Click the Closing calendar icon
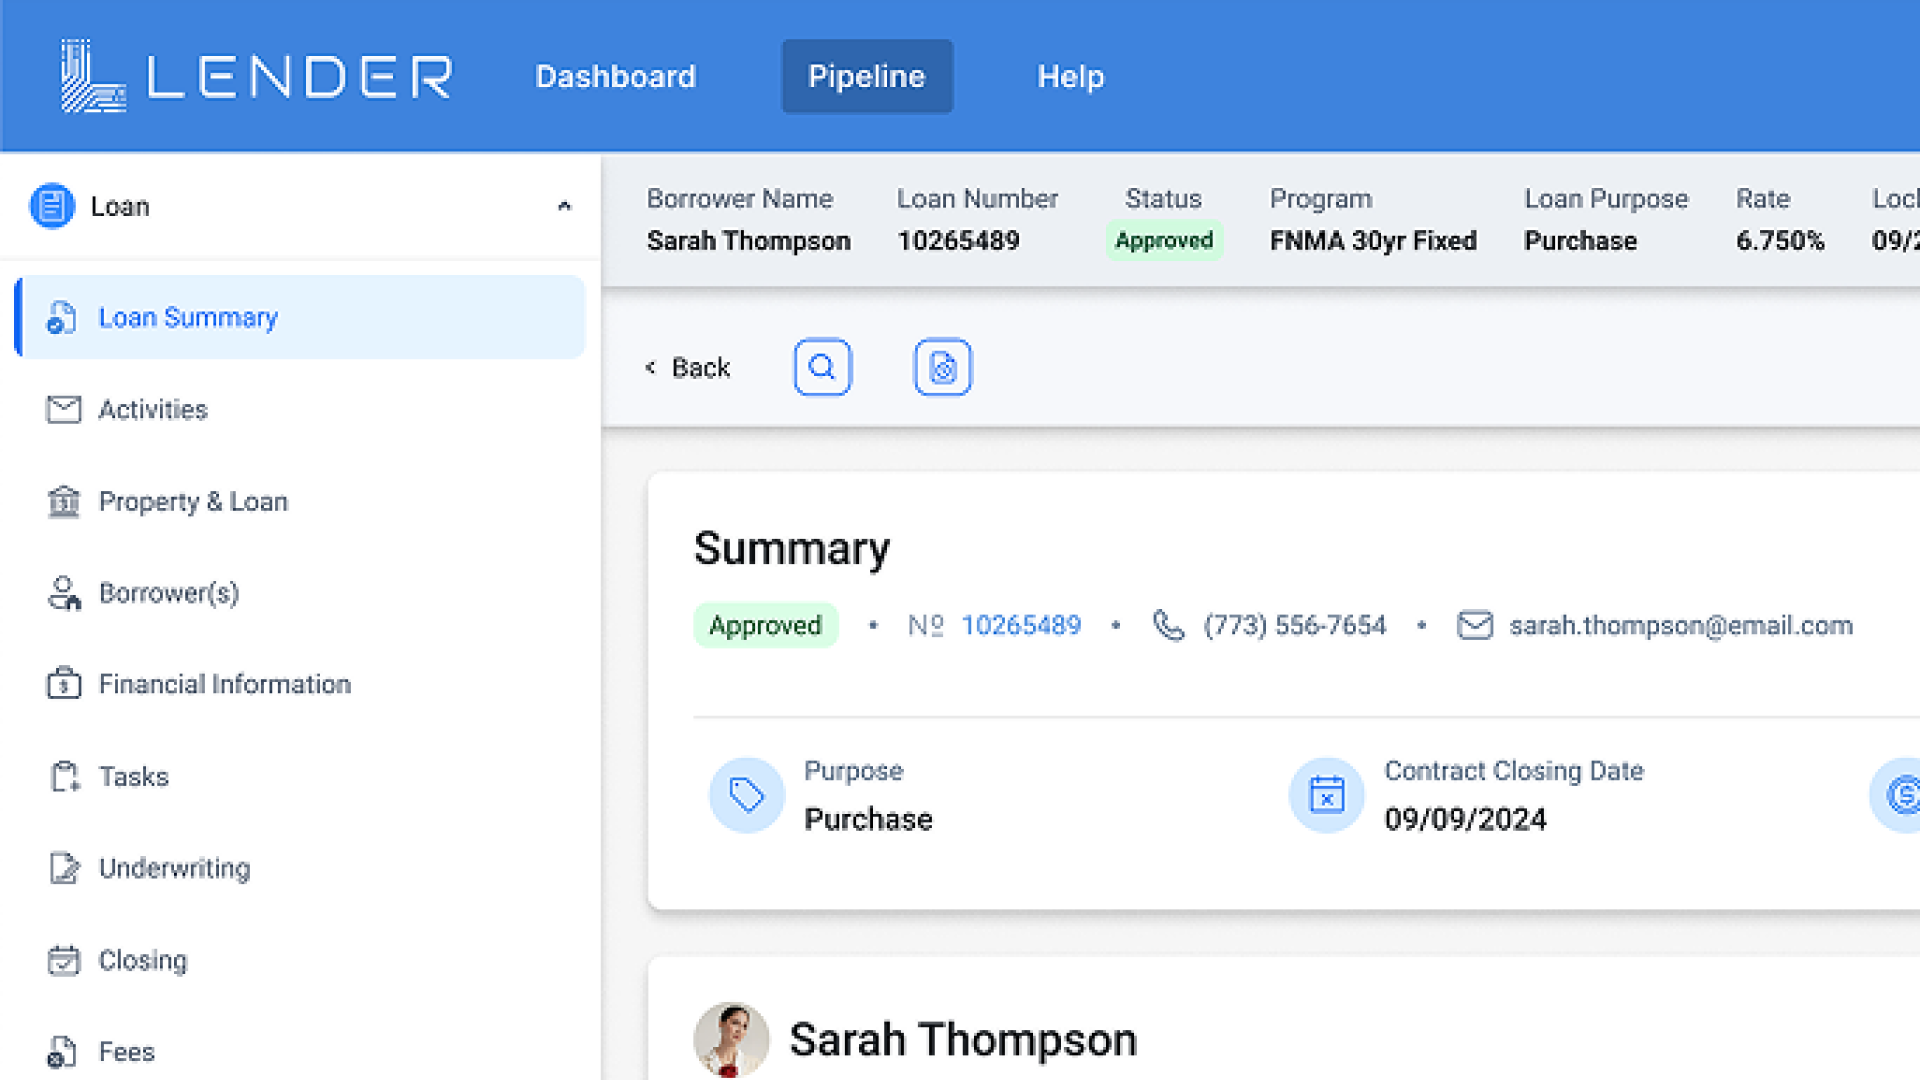Image resolution: width=1920 pixels, height=1080 pixels. [x=64, y=960]
